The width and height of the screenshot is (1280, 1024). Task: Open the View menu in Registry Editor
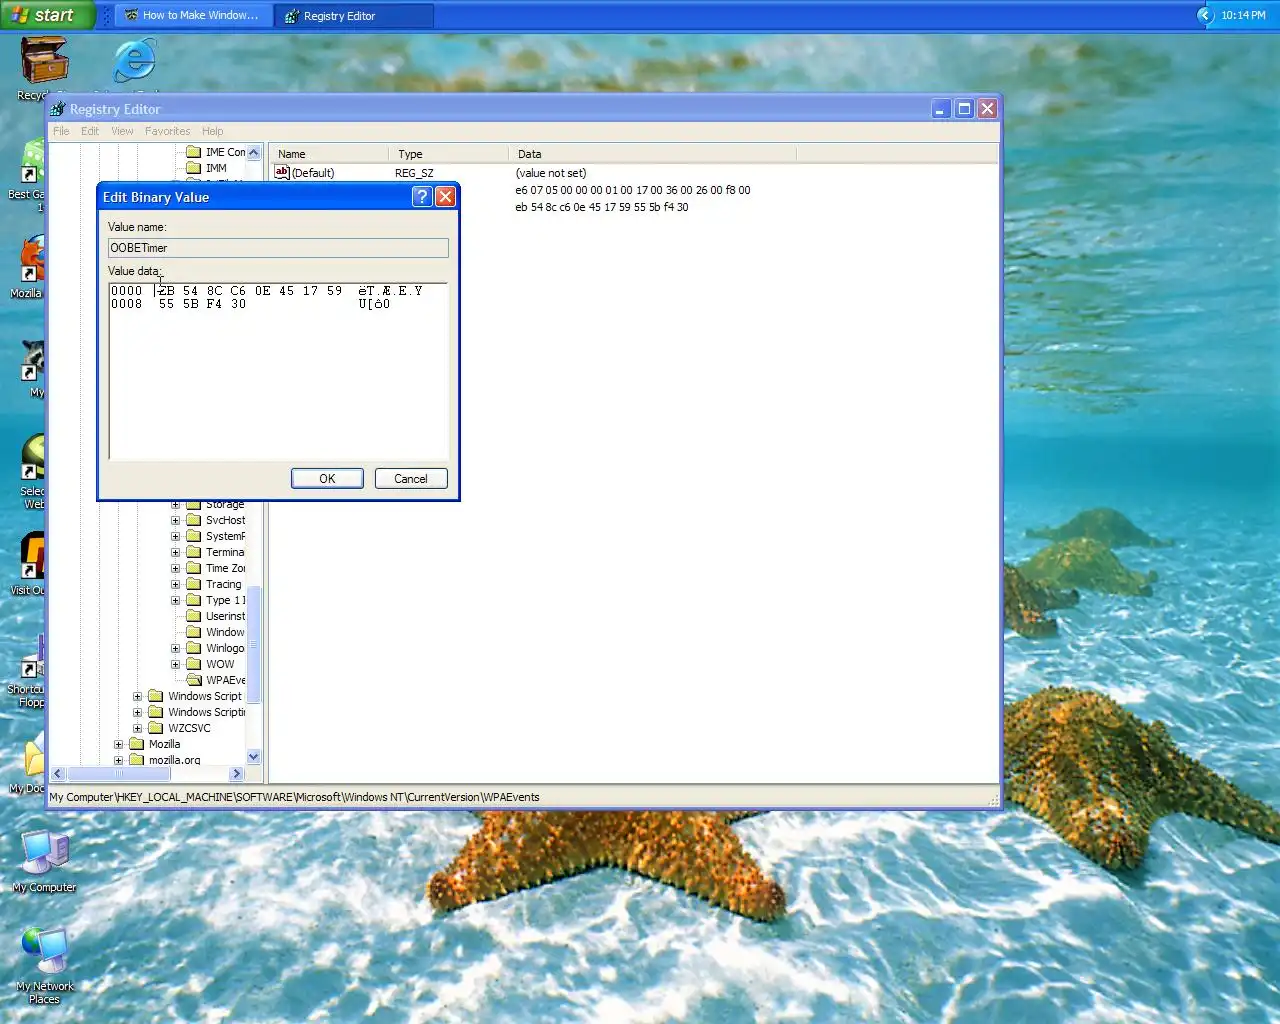(x=122, y=131)
